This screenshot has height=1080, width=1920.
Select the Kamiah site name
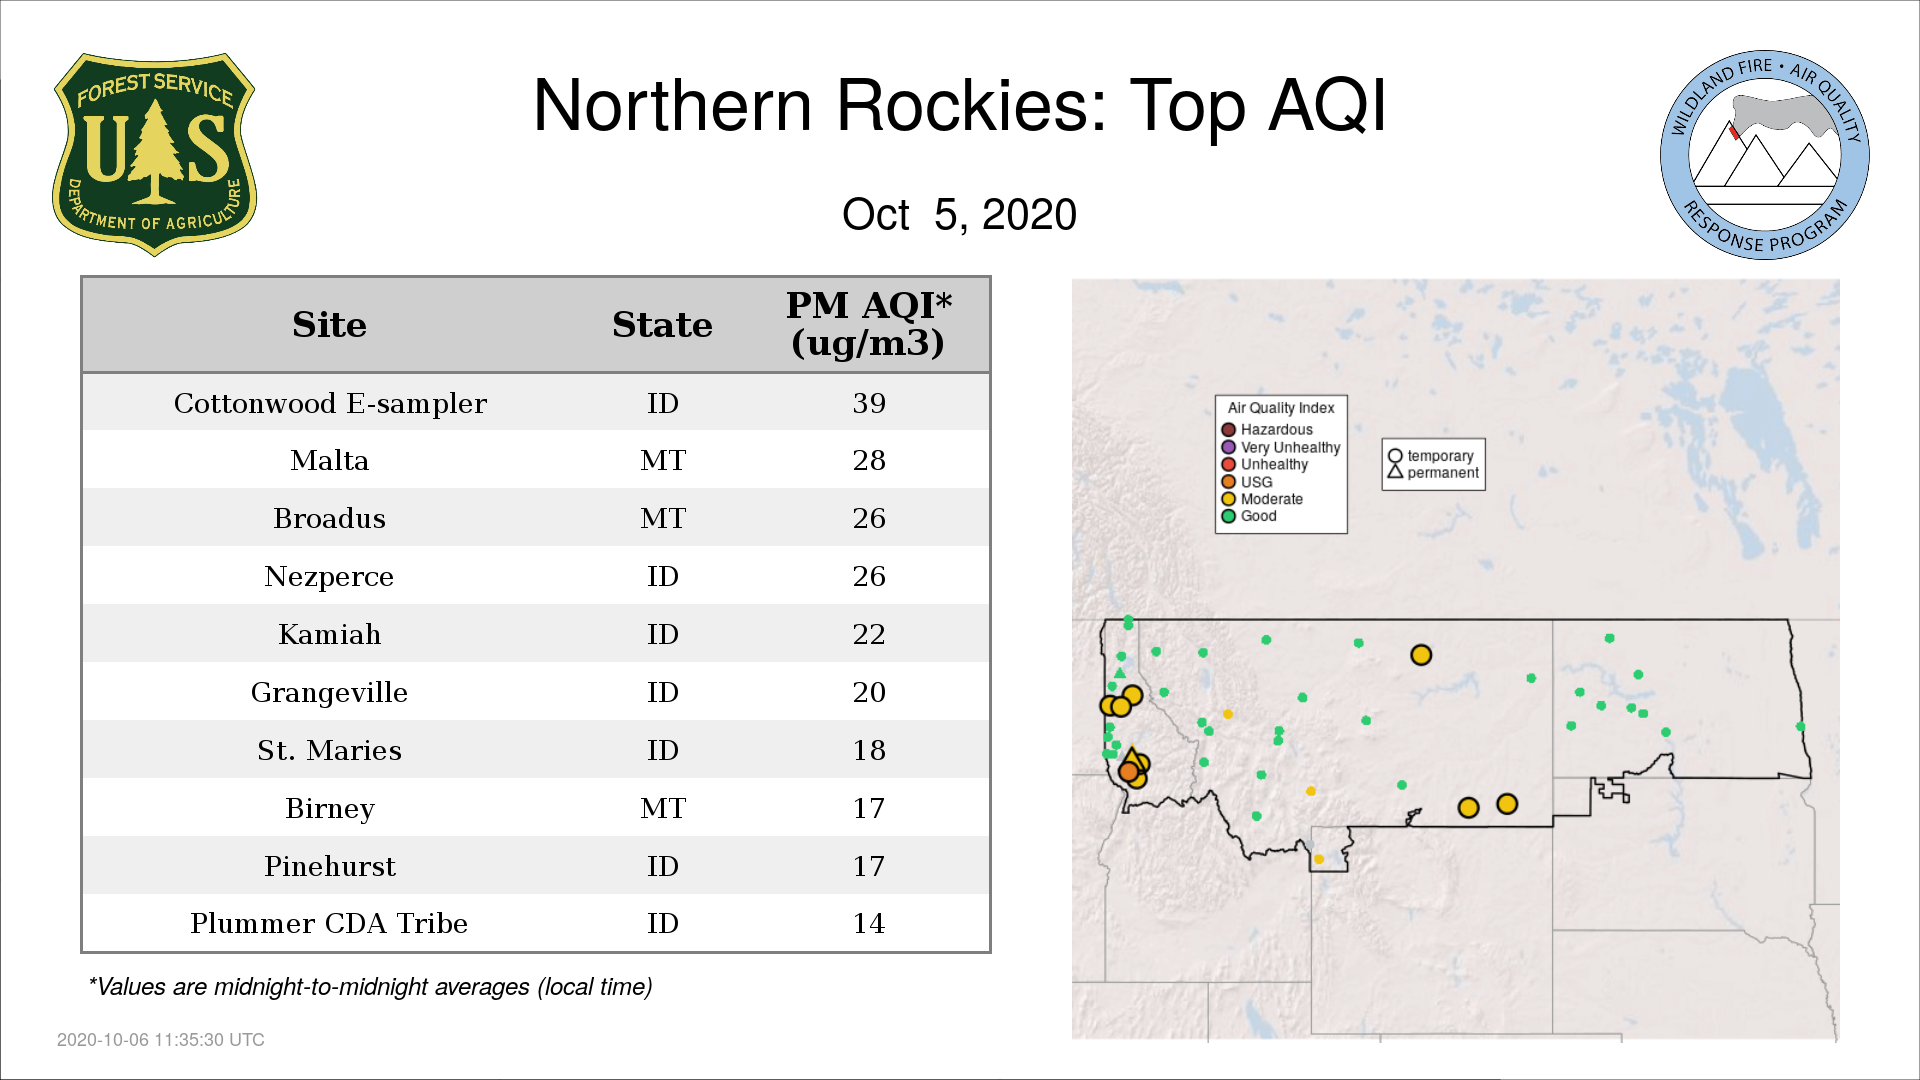[x=330, y=634]
